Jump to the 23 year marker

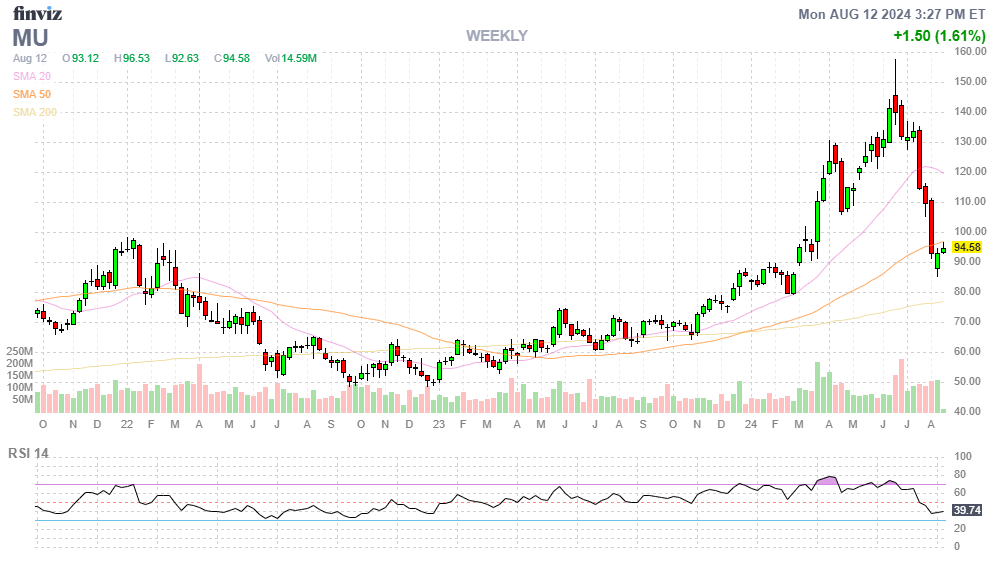click(x=437, y=425)
